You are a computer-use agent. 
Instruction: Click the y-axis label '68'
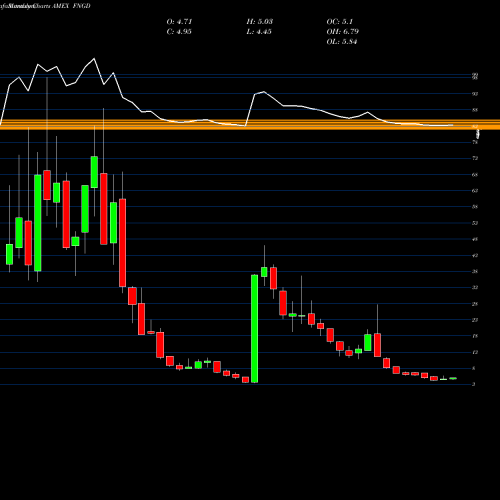(x=475, y=174)
